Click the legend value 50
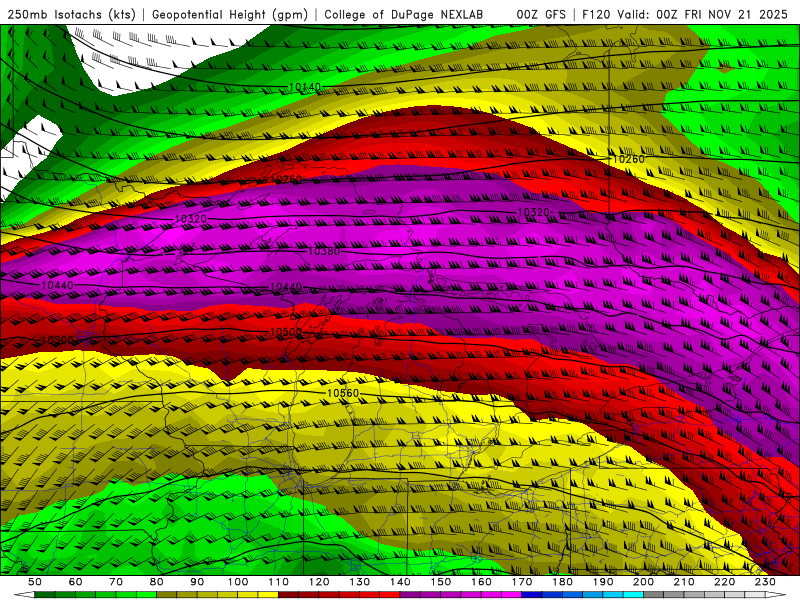This screenshot has height=600, width=800. pos(35,582)
